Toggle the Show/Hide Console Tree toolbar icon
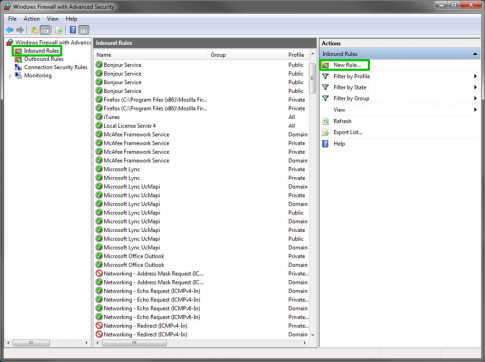Image resolution: width=485 pixels, height=362 pixels. 45,30
